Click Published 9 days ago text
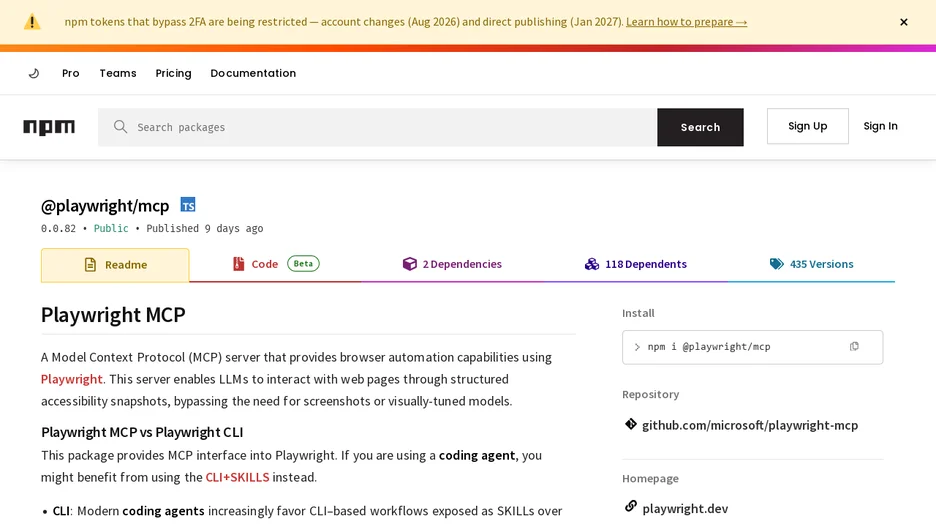 tap(205, 229)
